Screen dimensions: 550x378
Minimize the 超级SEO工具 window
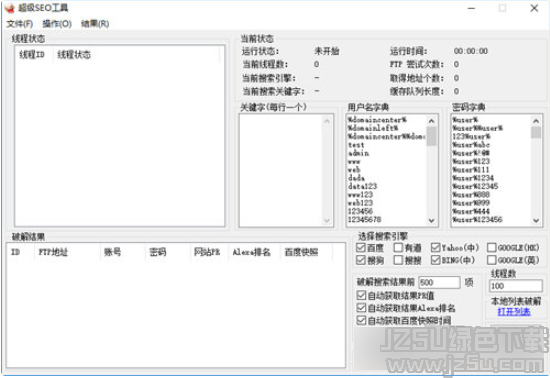click(471, 8)
